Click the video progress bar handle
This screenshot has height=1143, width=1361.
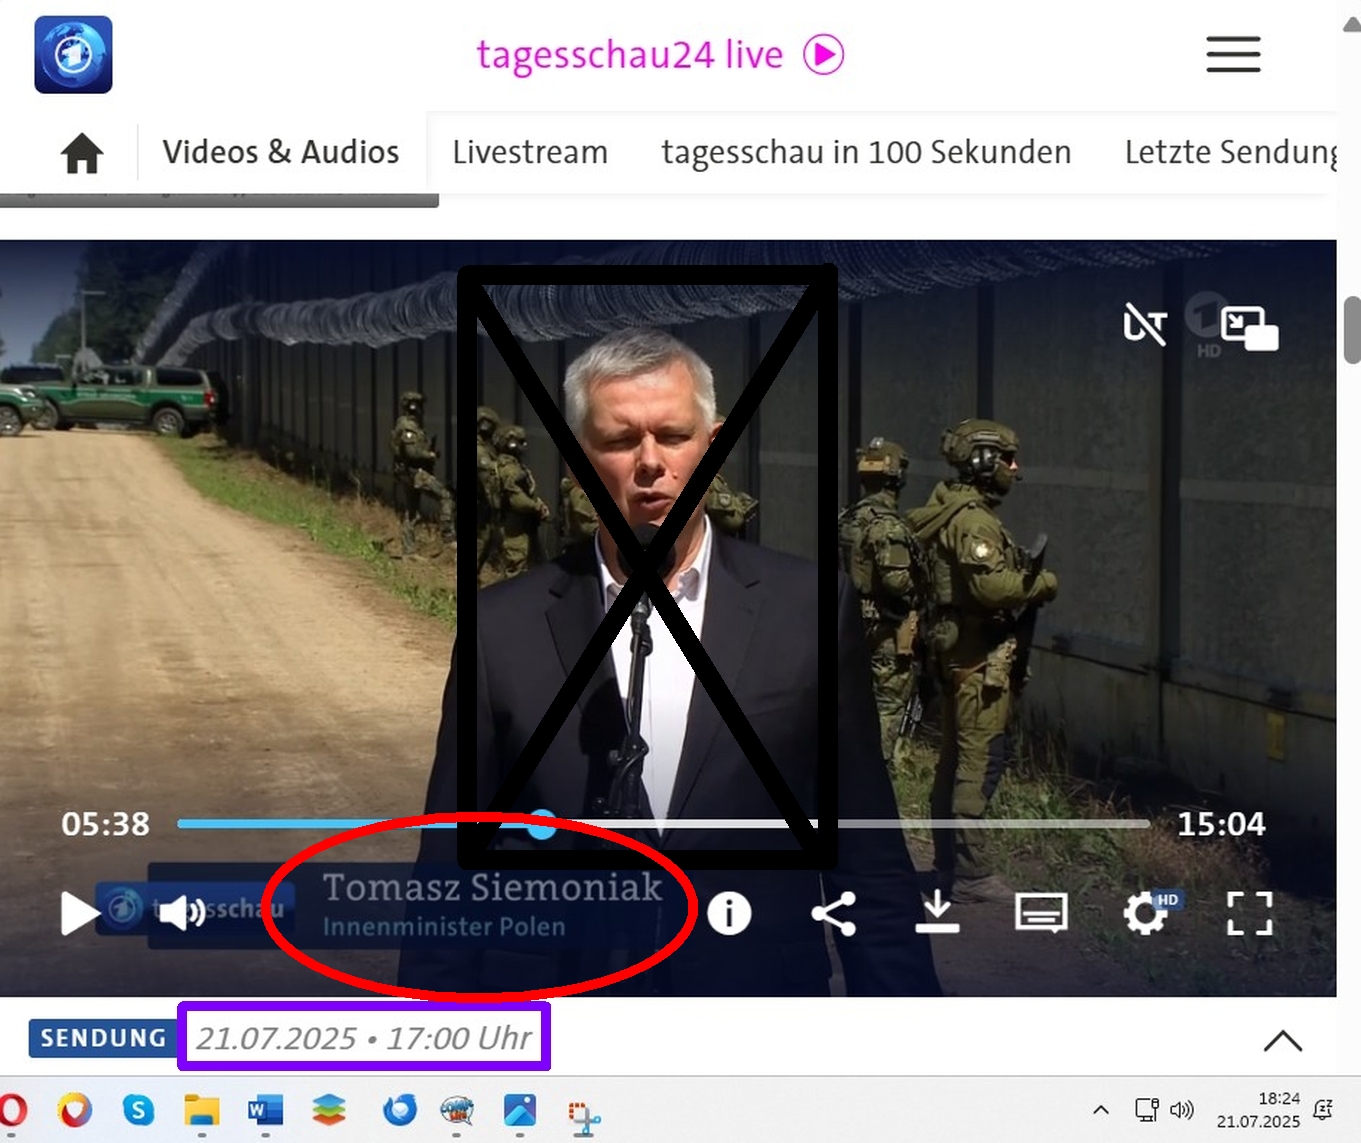pos(541,825)
